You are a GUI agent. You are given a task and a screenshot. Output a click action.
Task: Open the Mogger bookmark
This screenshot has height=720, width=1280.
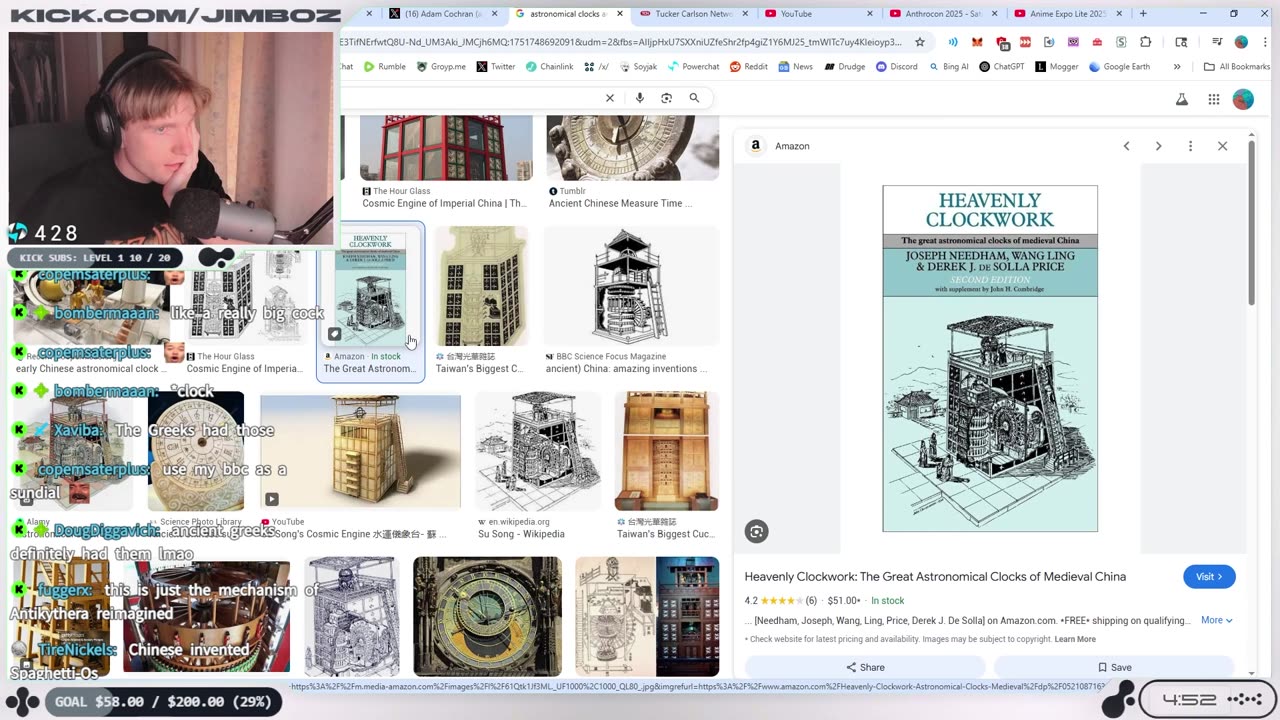(1057, 67)
